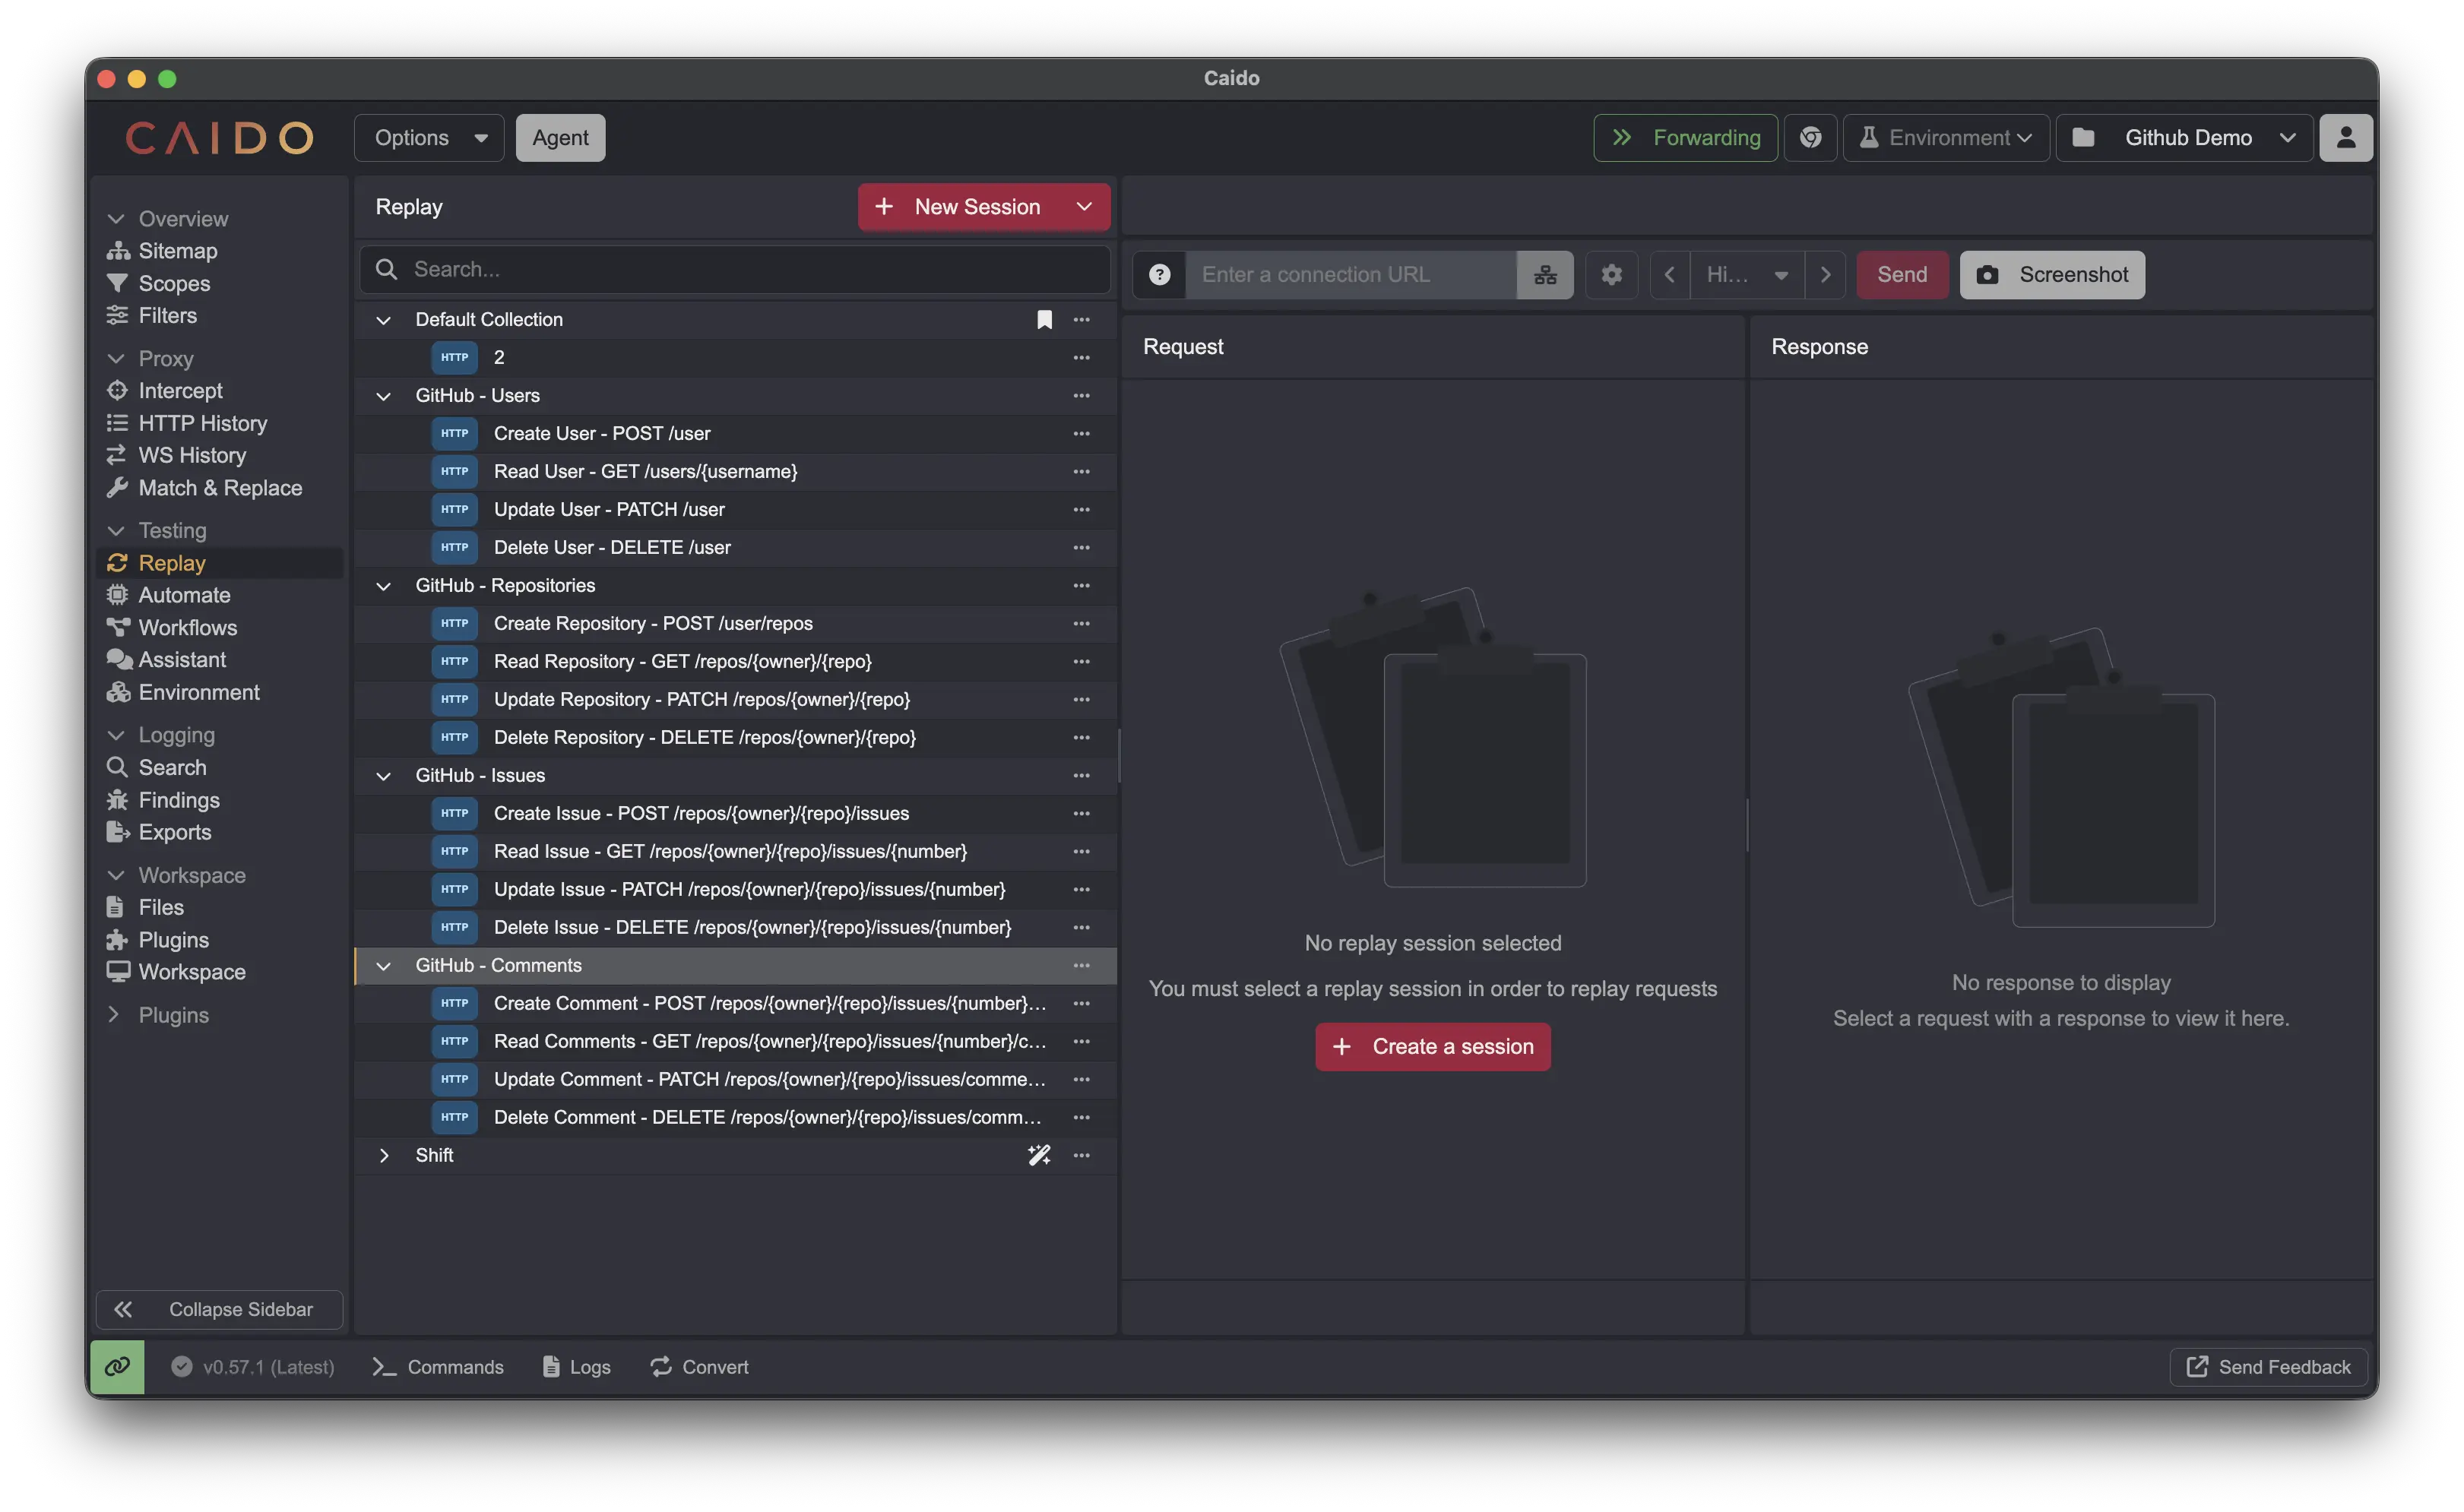
Task: Go to next history entry arrow
Action: click(x=1825, y=275)
